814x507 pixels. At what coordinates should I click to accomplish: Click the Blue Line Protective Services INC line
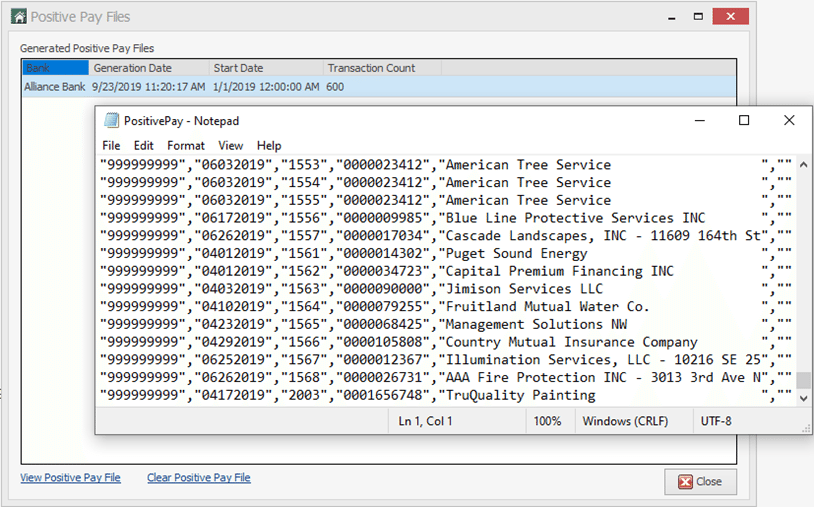coord(446,218)
